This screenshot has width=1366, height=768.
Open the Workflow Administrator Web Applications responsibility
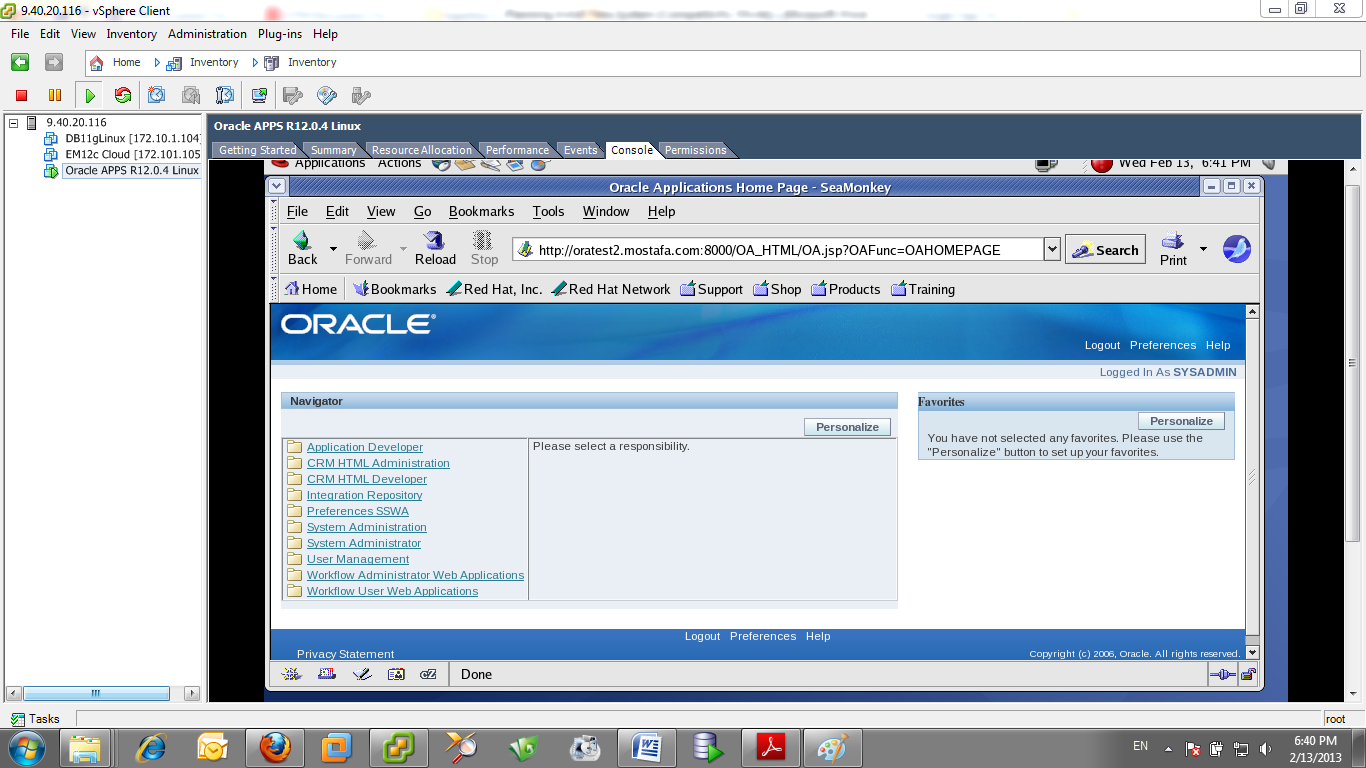[414, 575]
